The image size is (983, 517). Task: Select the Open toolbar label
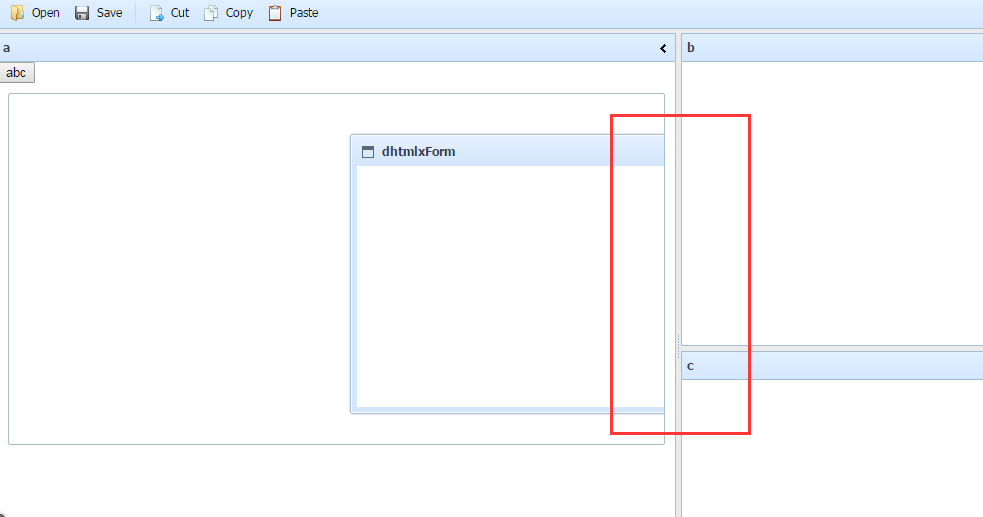[46, 13]
